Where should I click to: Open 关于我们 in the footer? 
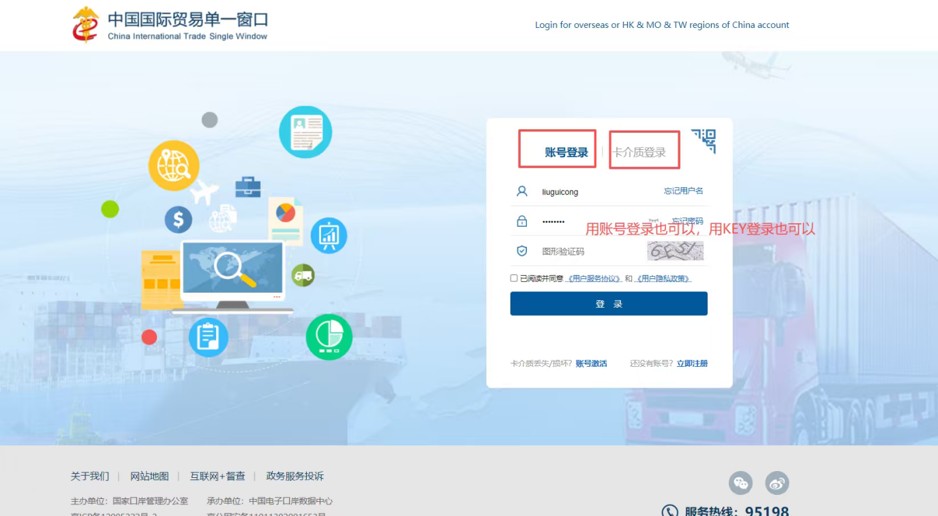click(x=90, y=476)
